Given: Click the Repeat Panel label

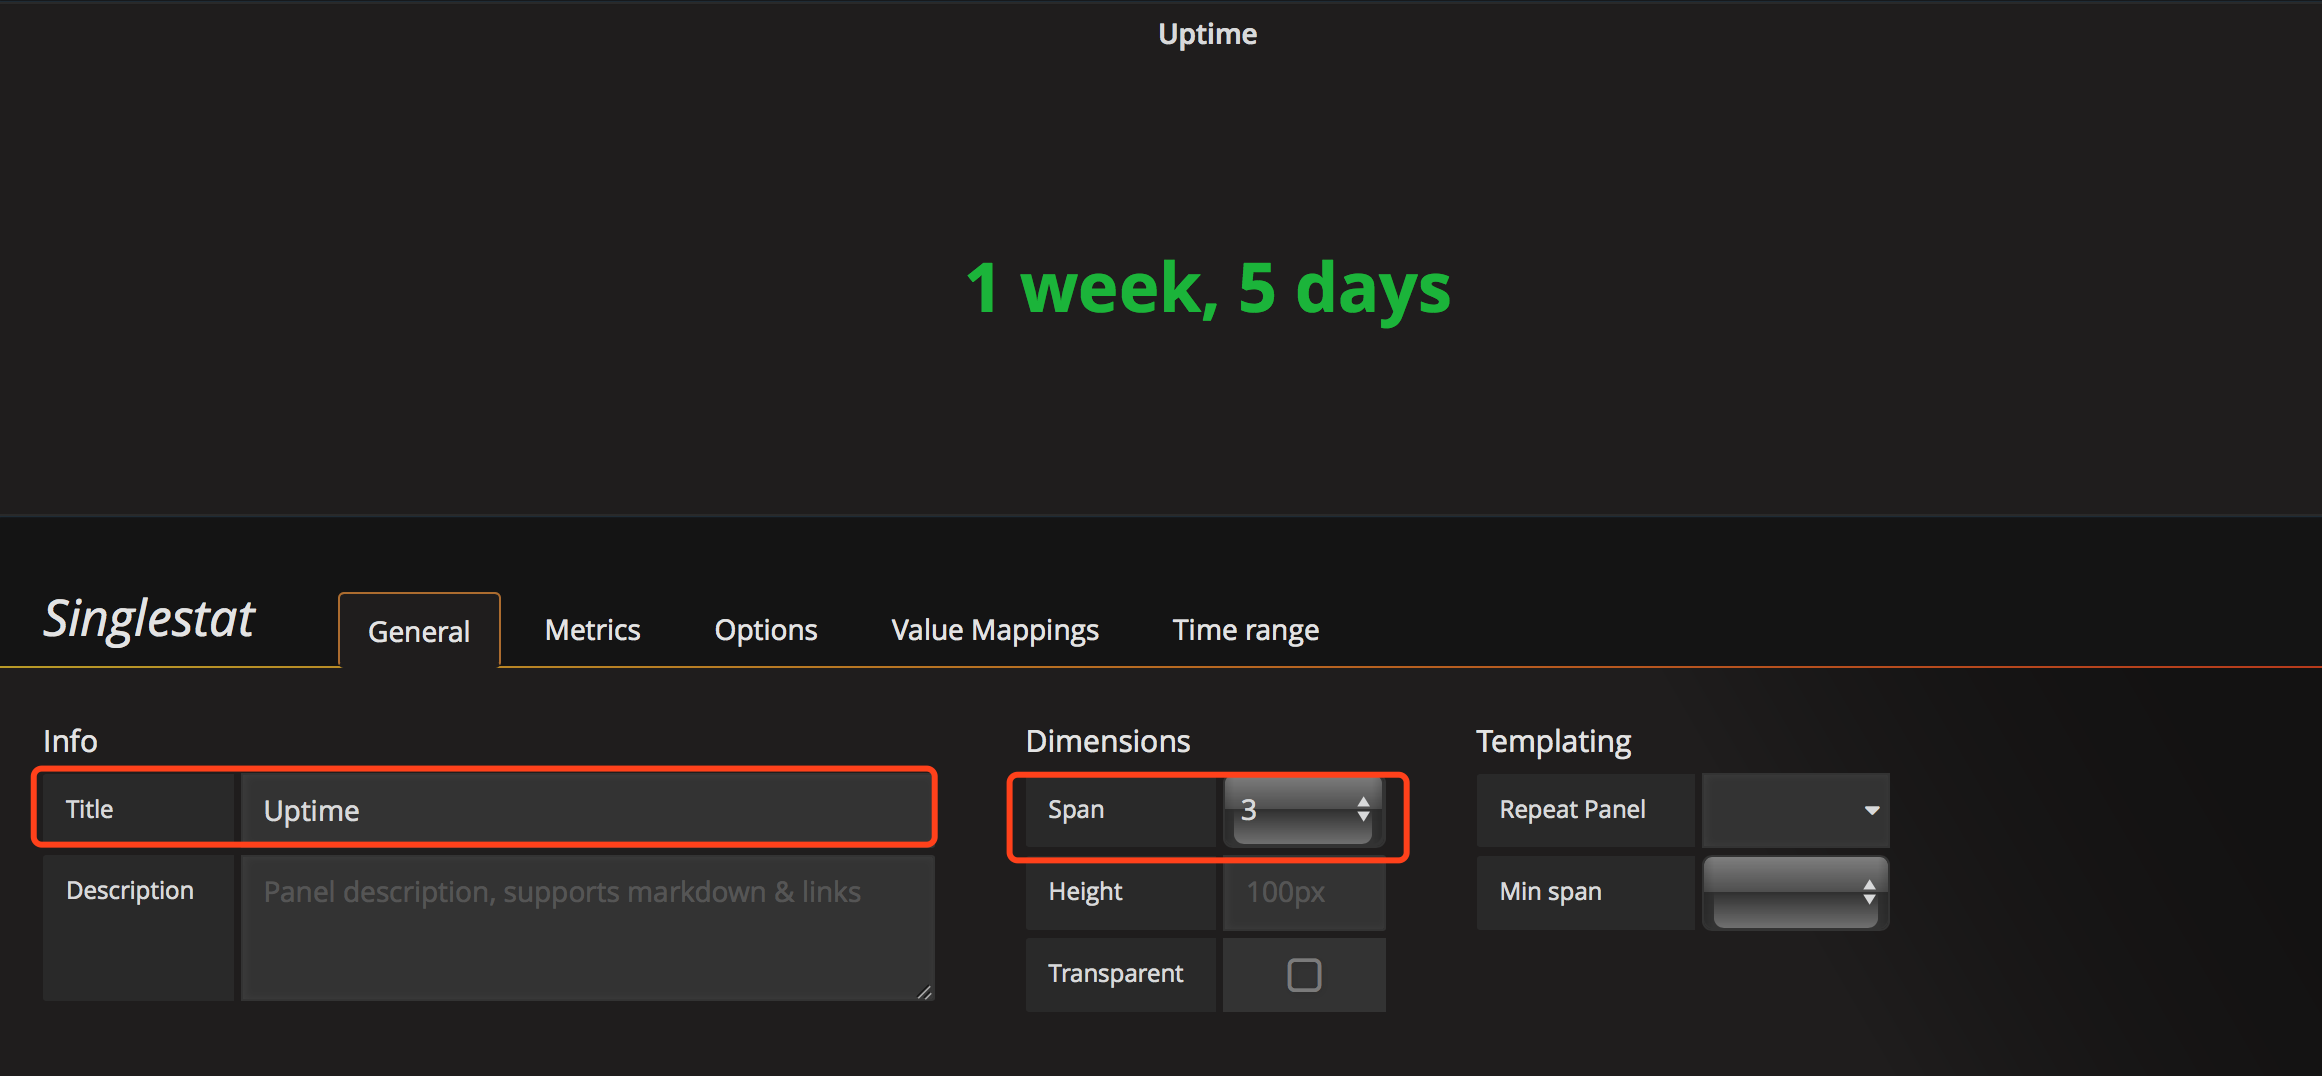Looking at the screenshot, I should (x=1572, y=810).
